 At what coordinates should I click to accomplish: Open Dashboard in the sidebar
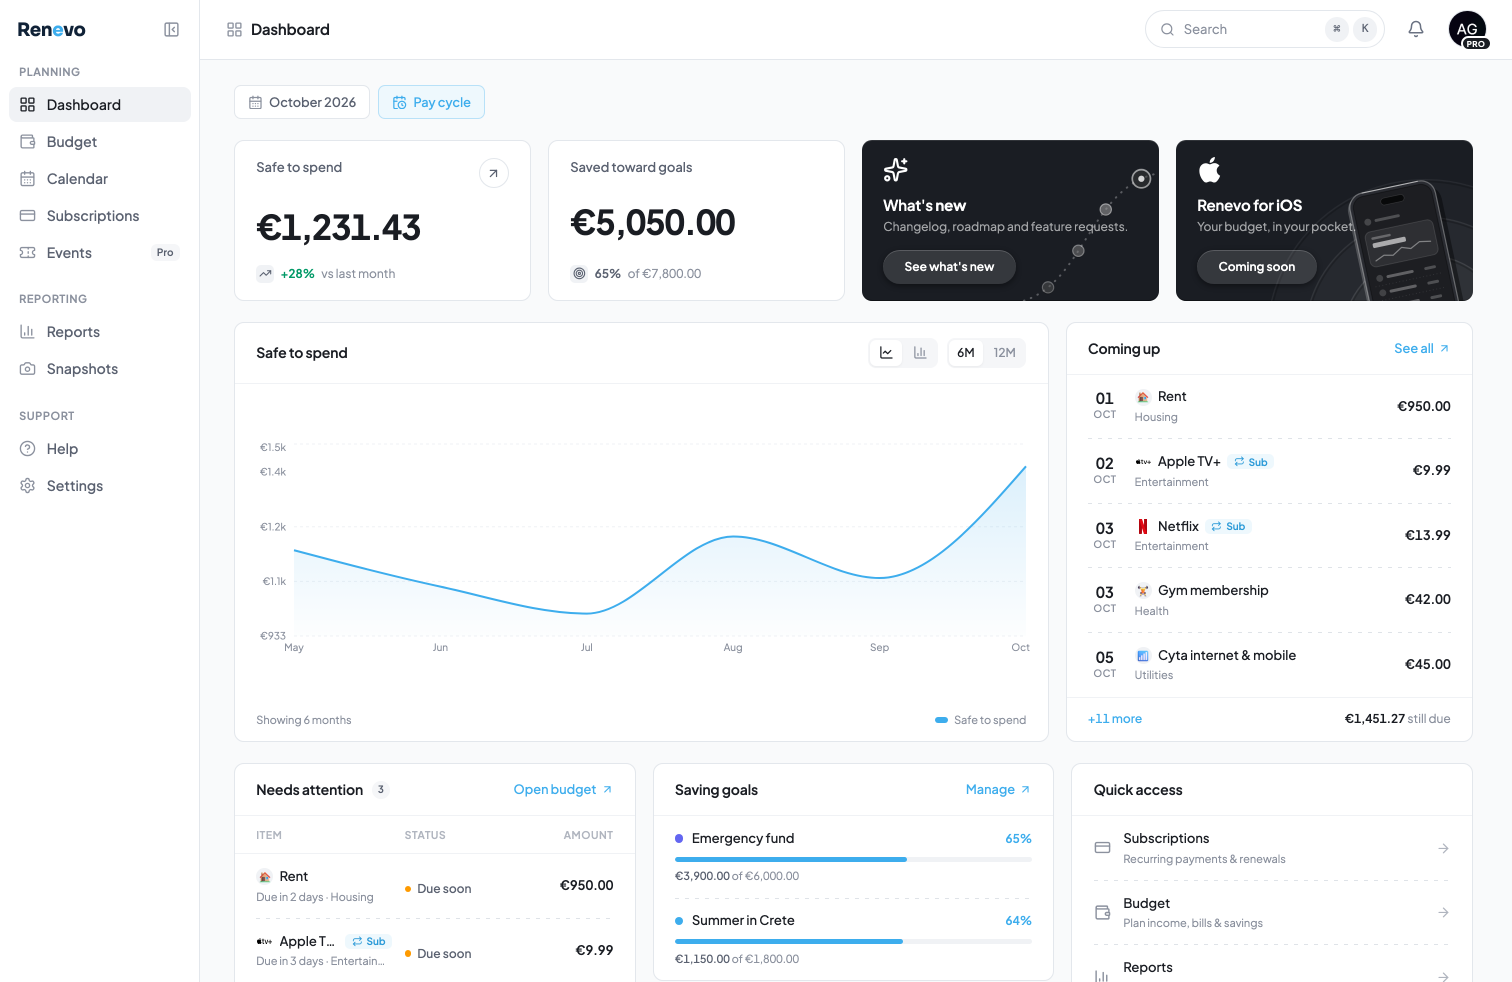point(100,105)
